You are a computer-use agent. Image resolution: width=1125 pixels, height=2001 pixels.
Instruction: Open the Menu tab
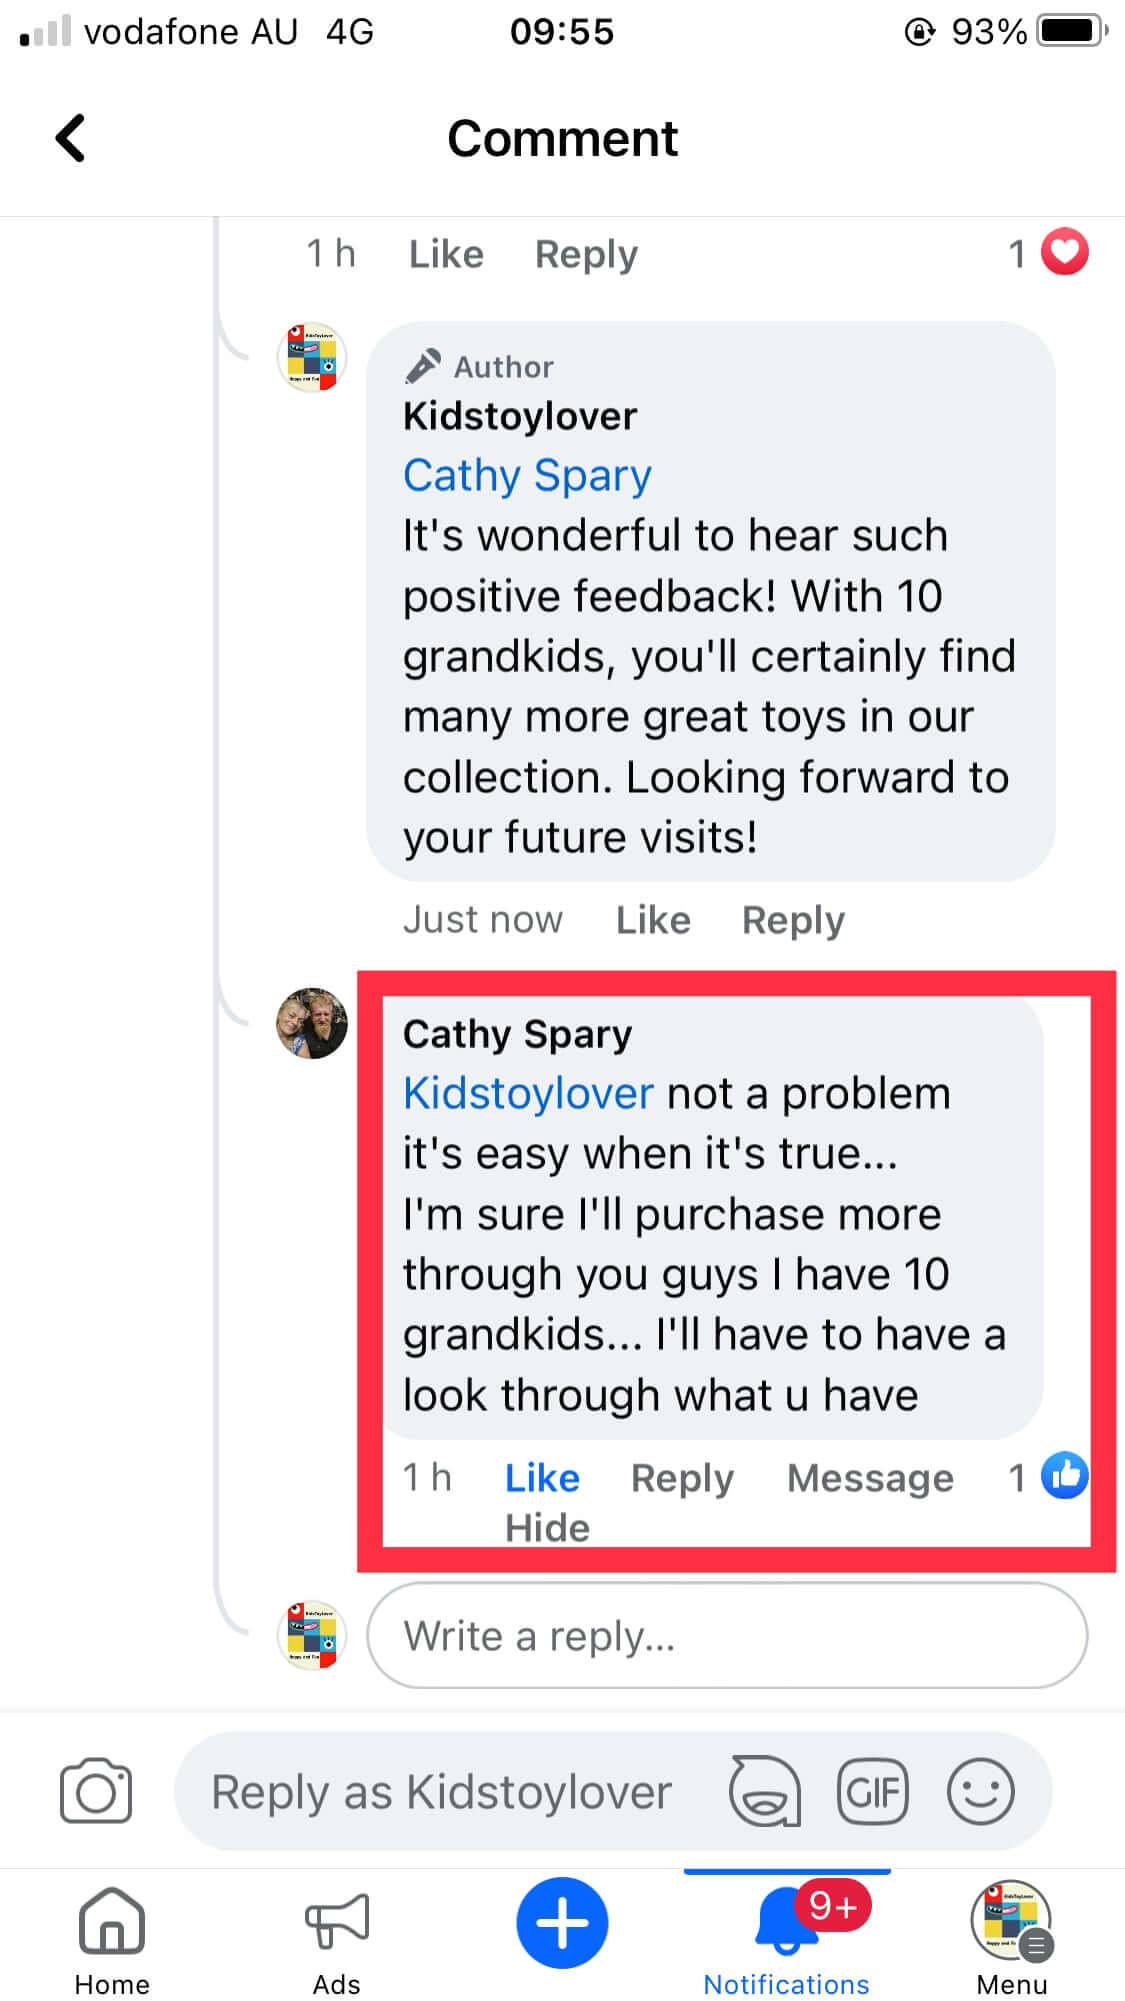click(1011, 1938)
